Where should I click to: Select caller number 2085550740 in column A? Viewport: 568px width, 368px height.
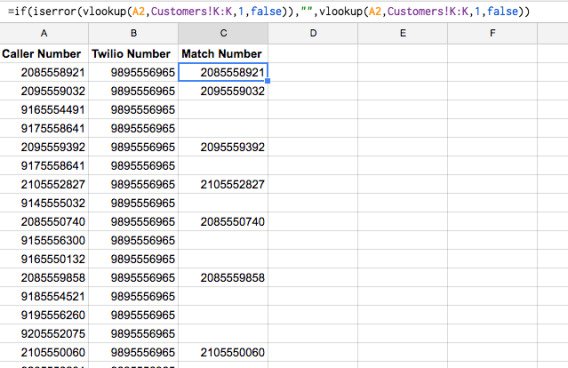(44, 222)
